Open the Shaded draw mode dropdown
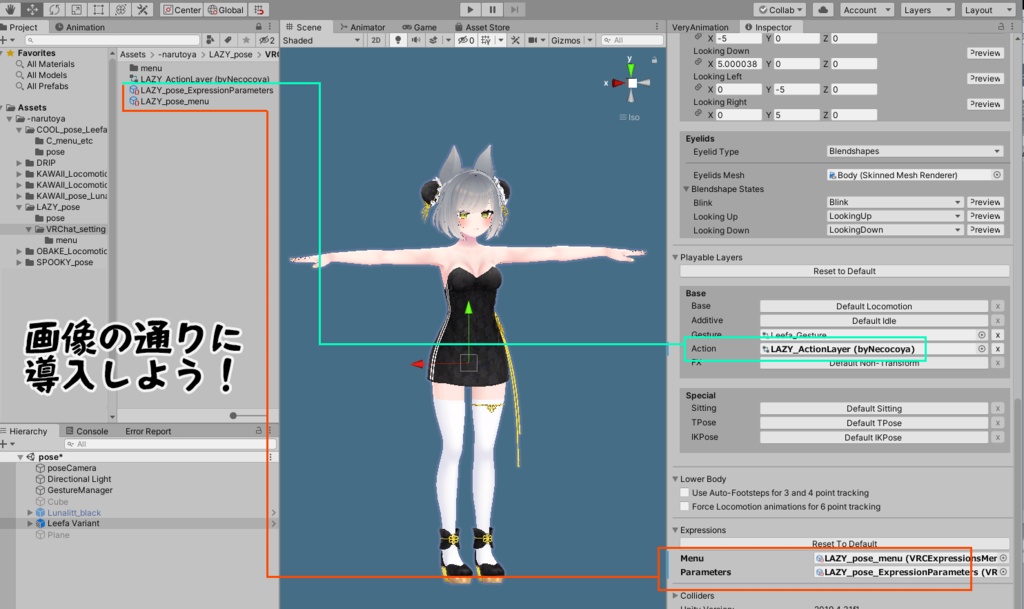The width and height of the screenshot is (1024, 609). [x=321, y=40]
